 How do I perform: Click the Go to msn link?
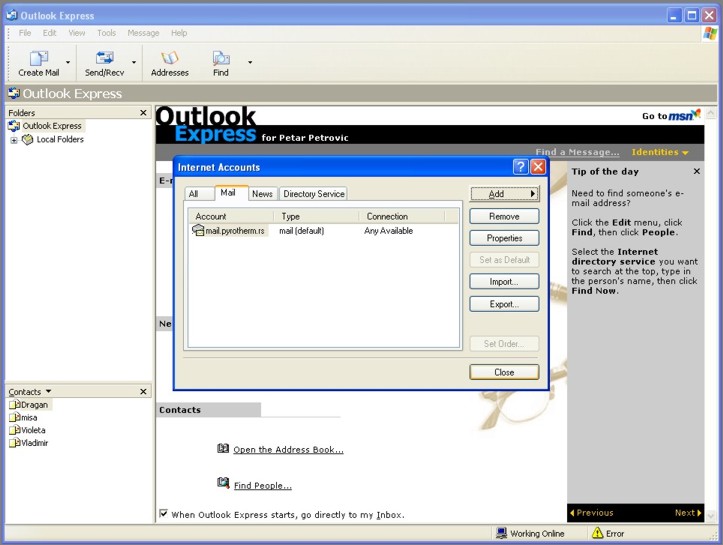[671, 115]
